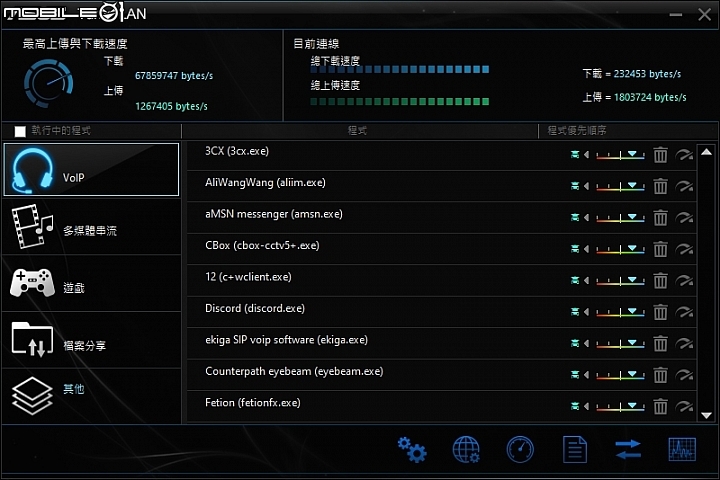Click left arrow expander on 3CX row
The width and height of the screenshot is (720, 480).
[586, 155]
